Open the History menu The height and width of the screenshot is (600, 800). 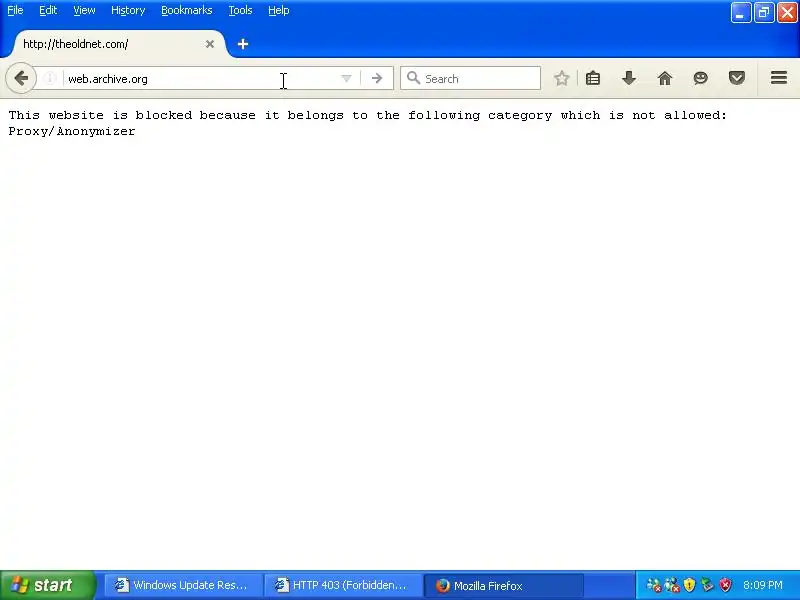click(x=128, y=10)
